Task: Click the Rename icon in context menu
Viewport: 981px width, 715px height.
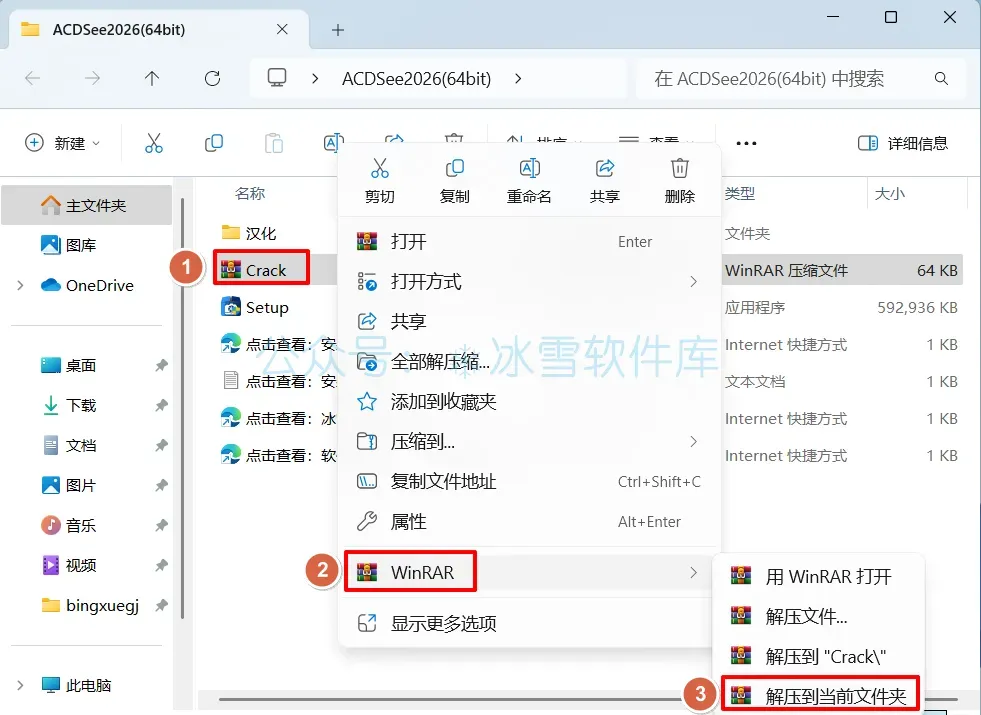Action: click(x=529, y=168)
